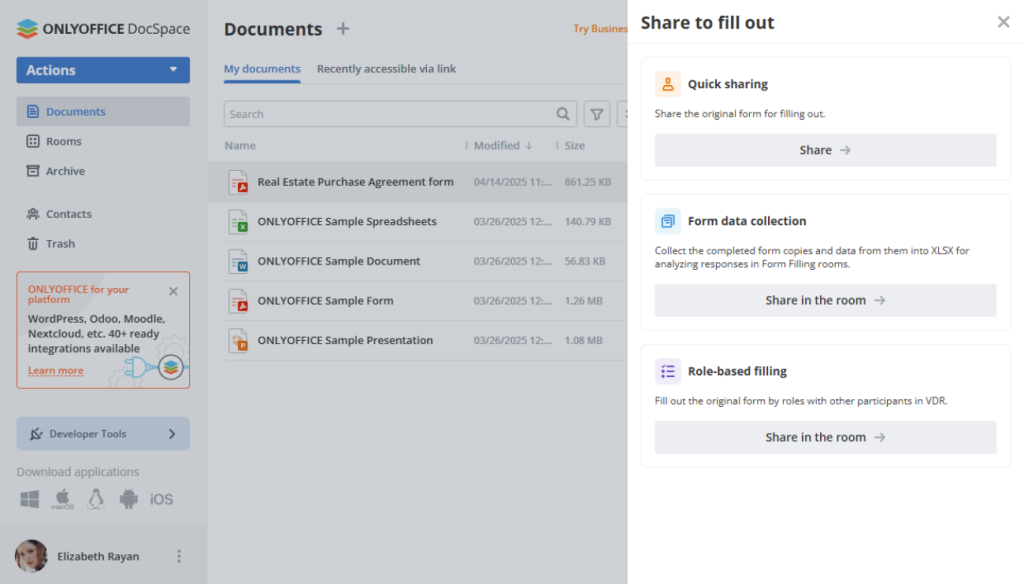Open the Rooms section
This screenshot has height=584, width=1024.
(61, 141)
